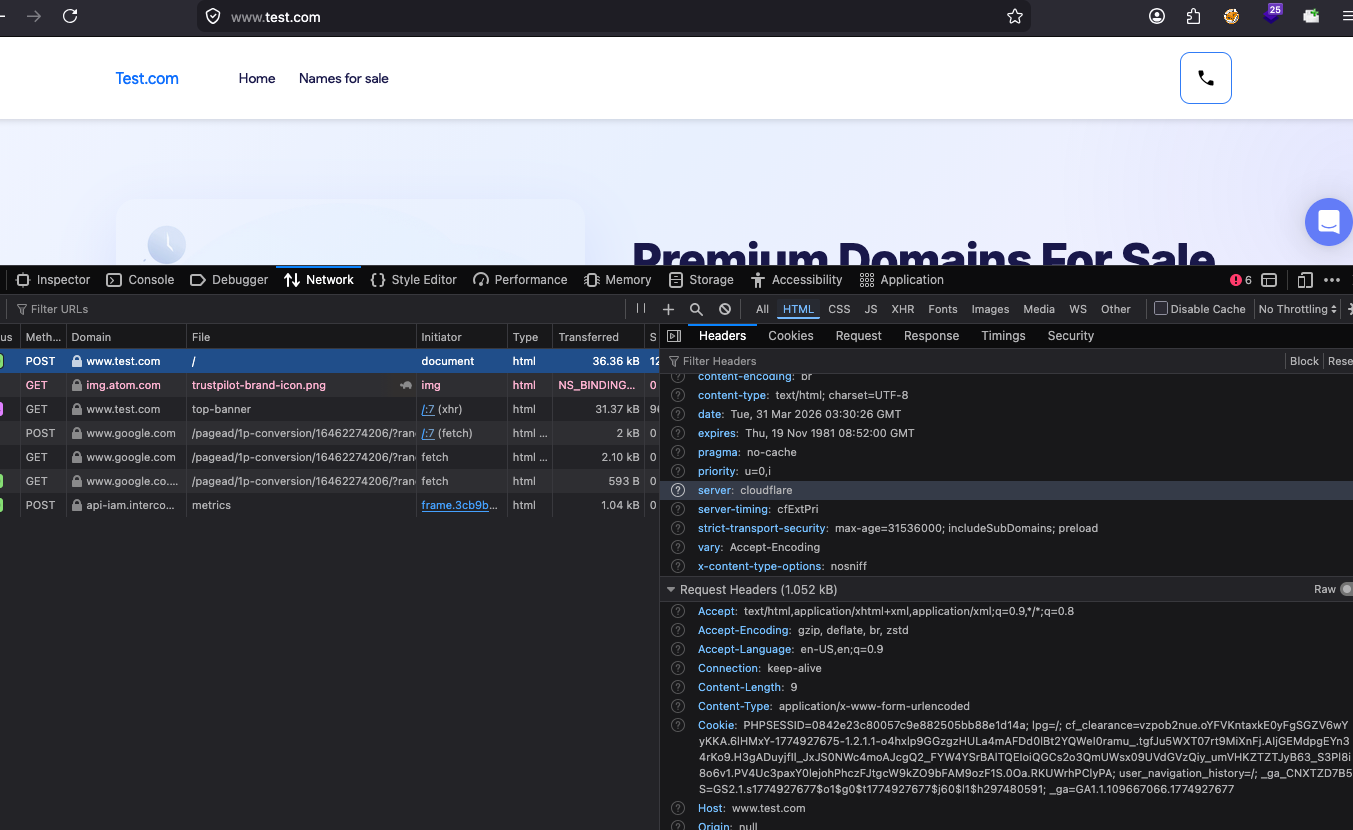This screenshot has width=1353, height=830.
Task: Toggle Raw request headers view
Action: click(x=1346, y=590)
